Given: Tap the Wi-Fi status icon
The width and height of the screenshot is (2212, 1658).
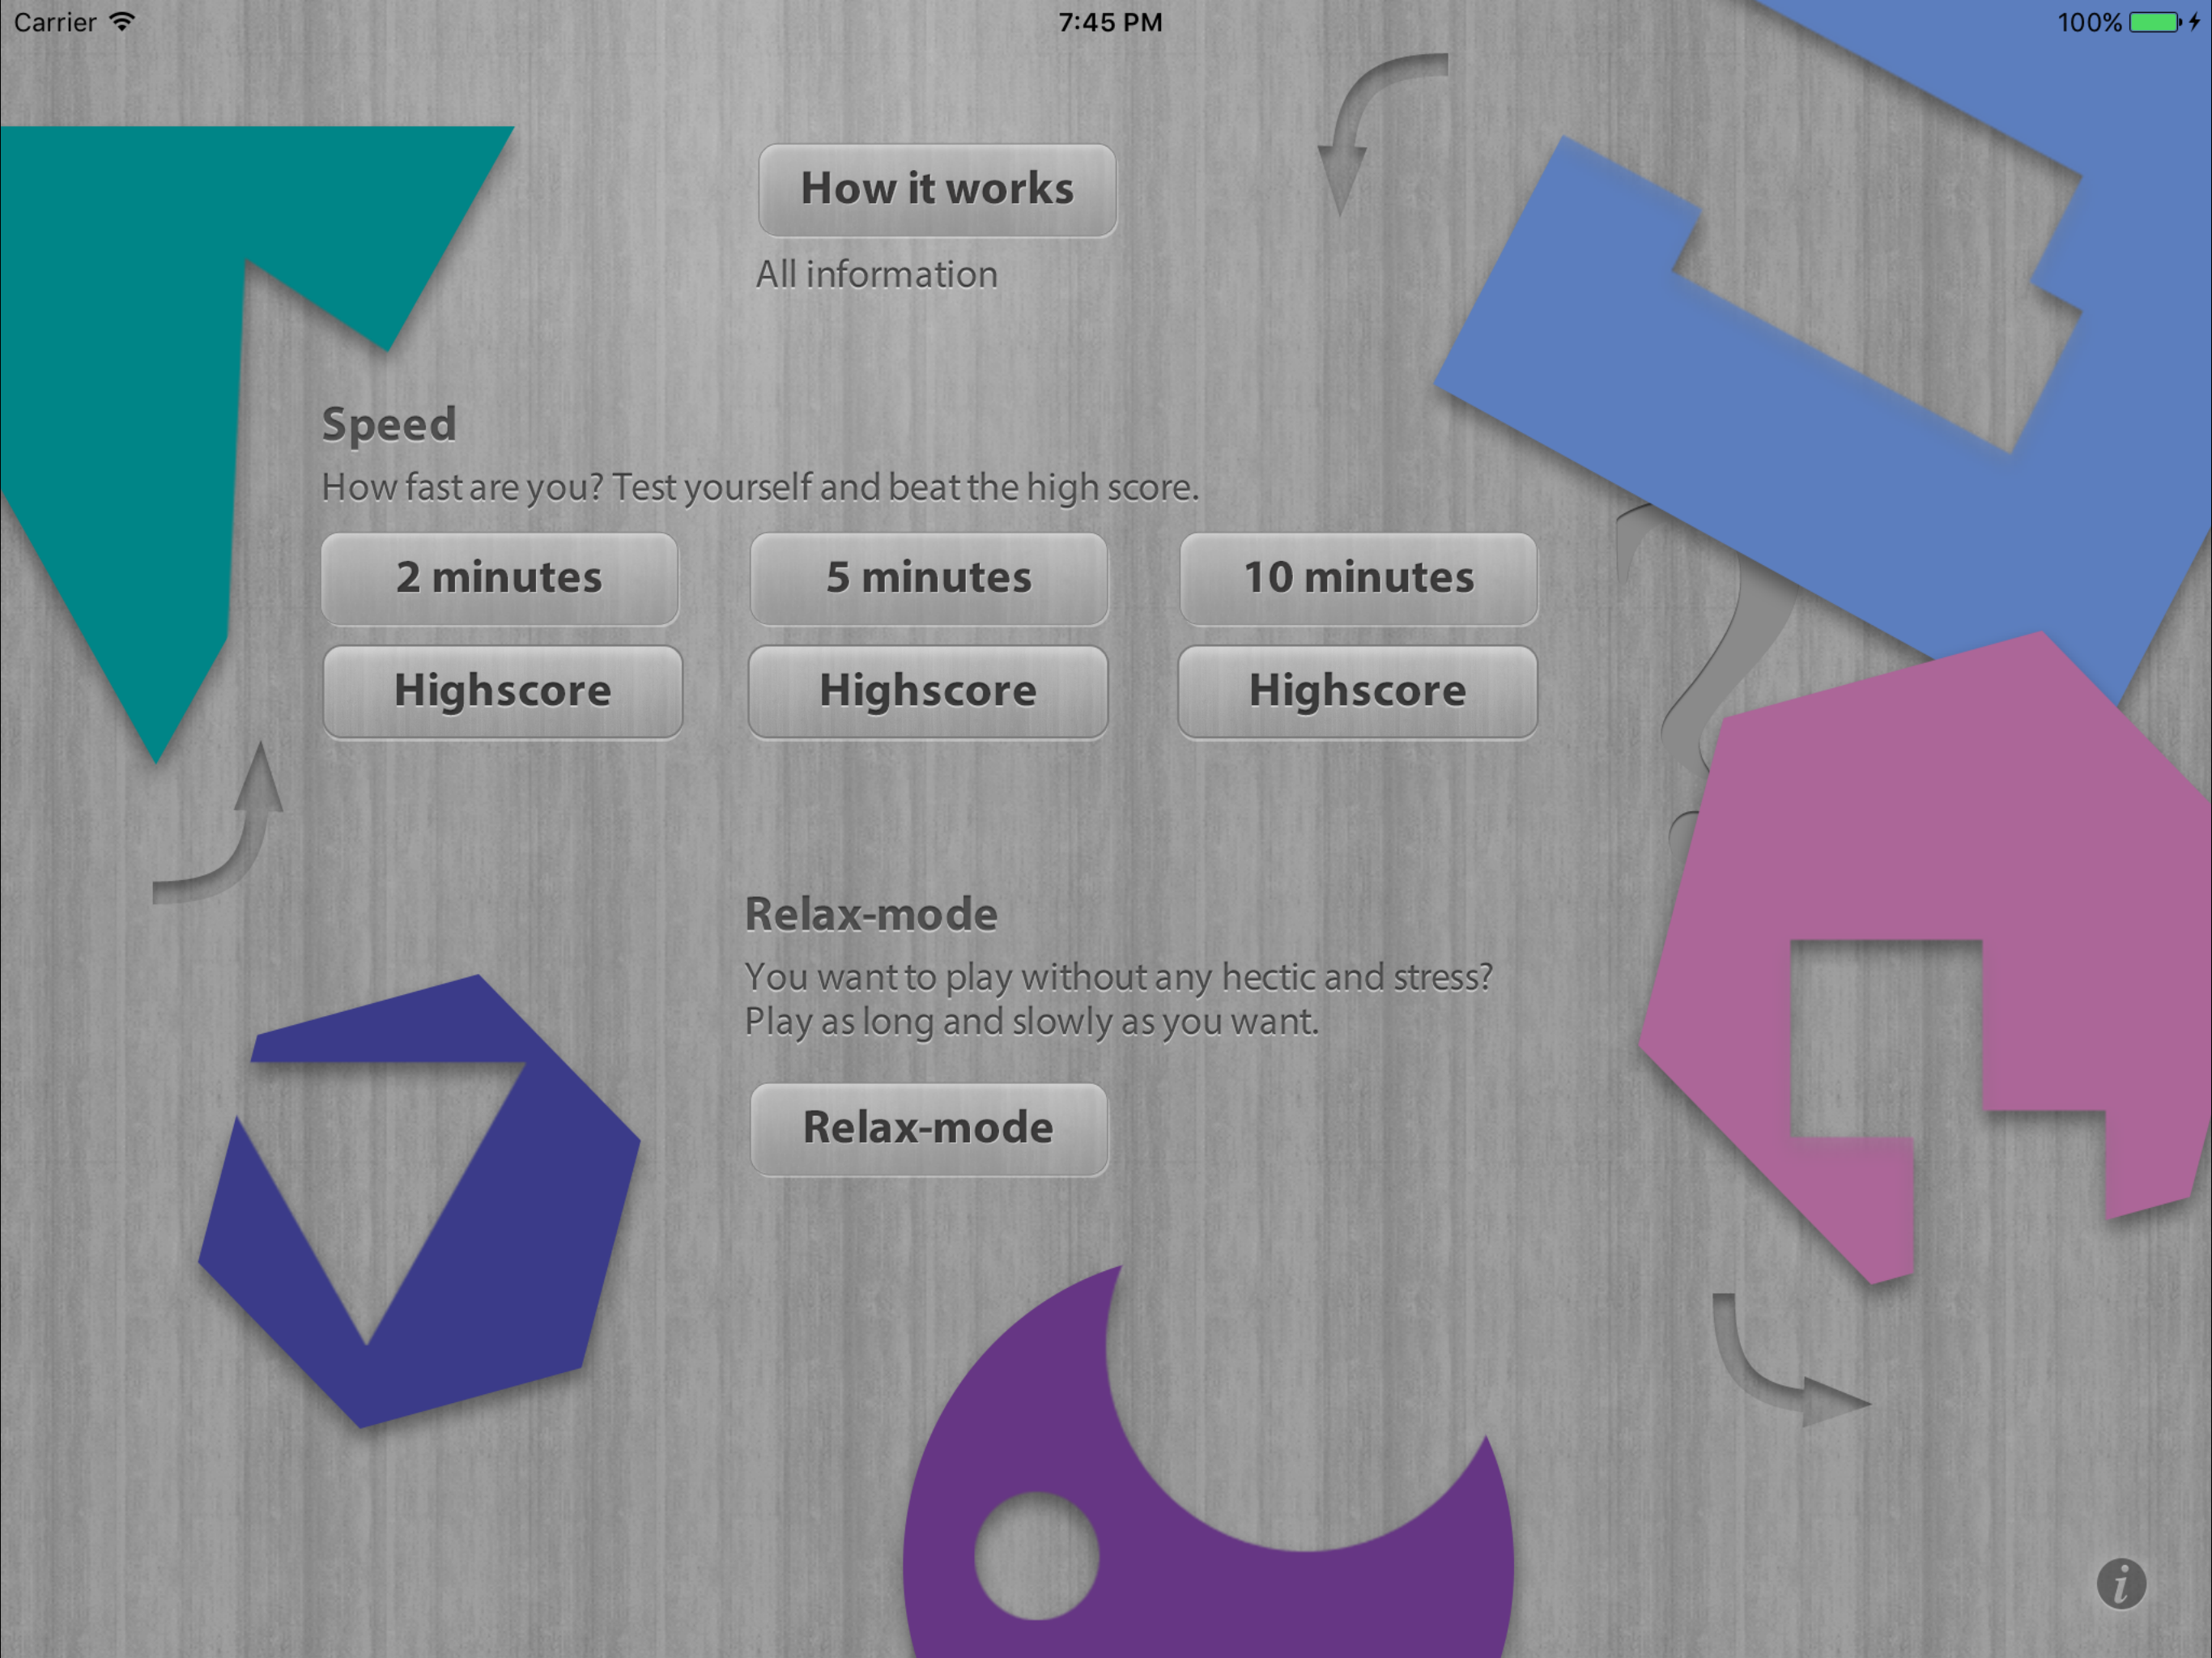Looking at the screenshot, I should pos(122,22).
